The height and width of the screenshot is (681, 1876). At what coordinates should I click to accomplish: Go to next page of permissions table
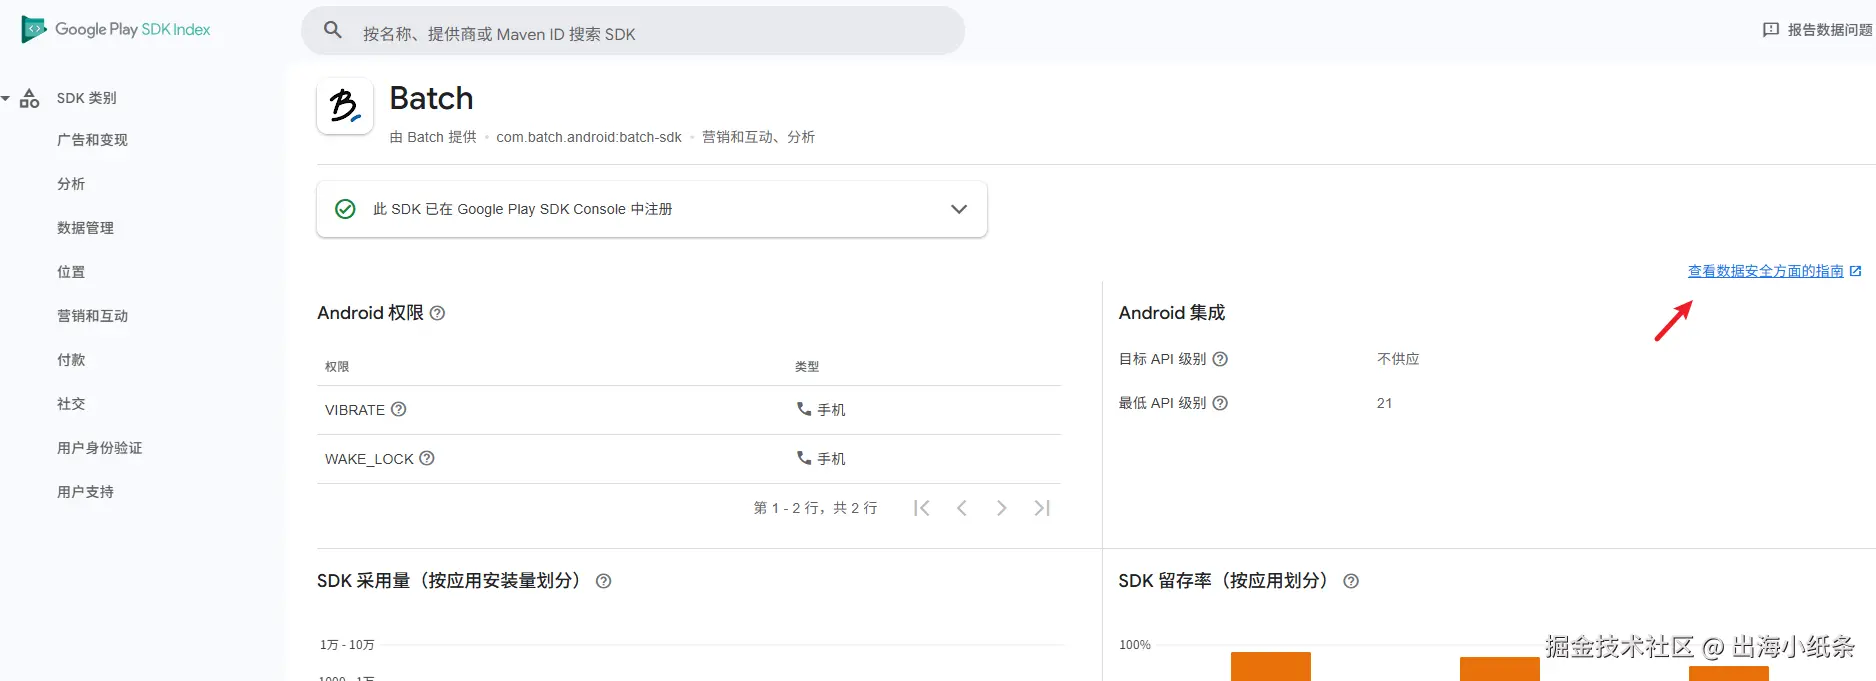click(1001, 508)
